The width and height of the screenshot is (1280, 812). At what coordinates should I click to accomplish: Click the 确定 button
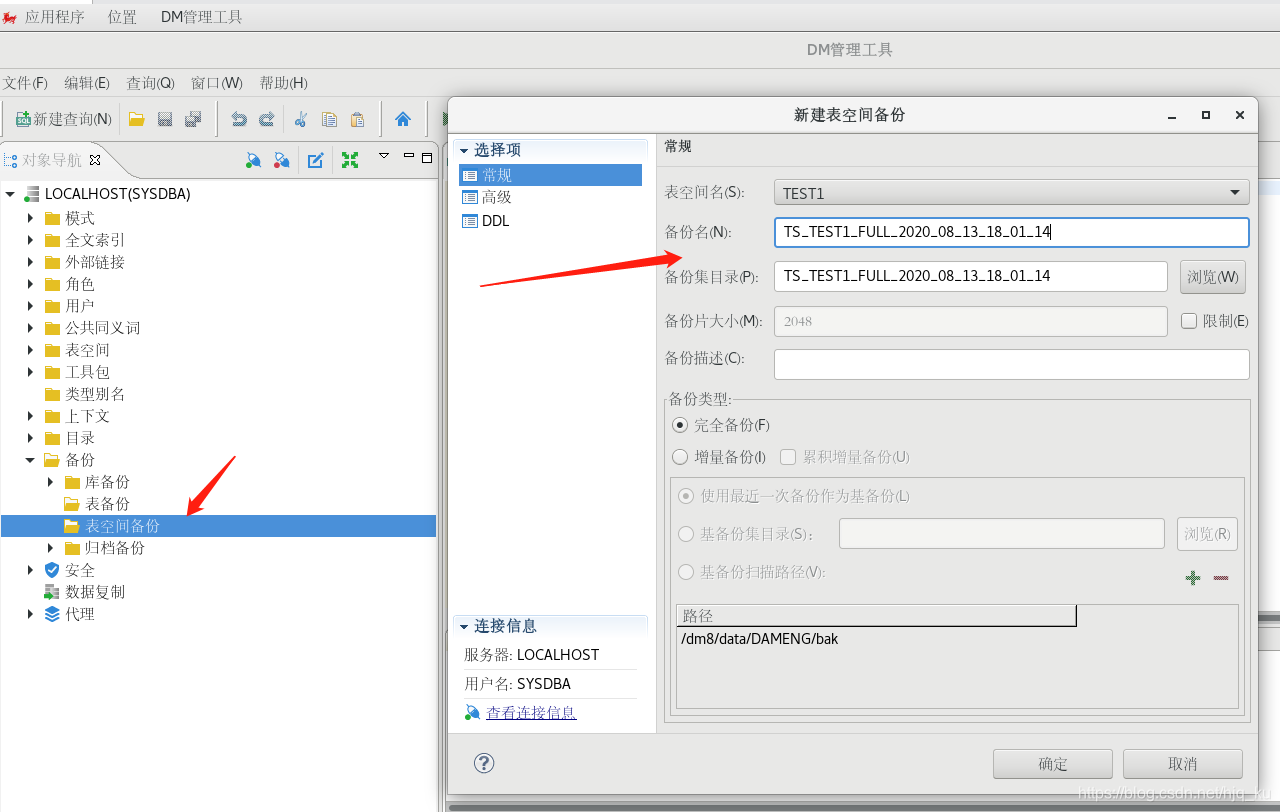pyautogui.click(x=1053, y=764)
